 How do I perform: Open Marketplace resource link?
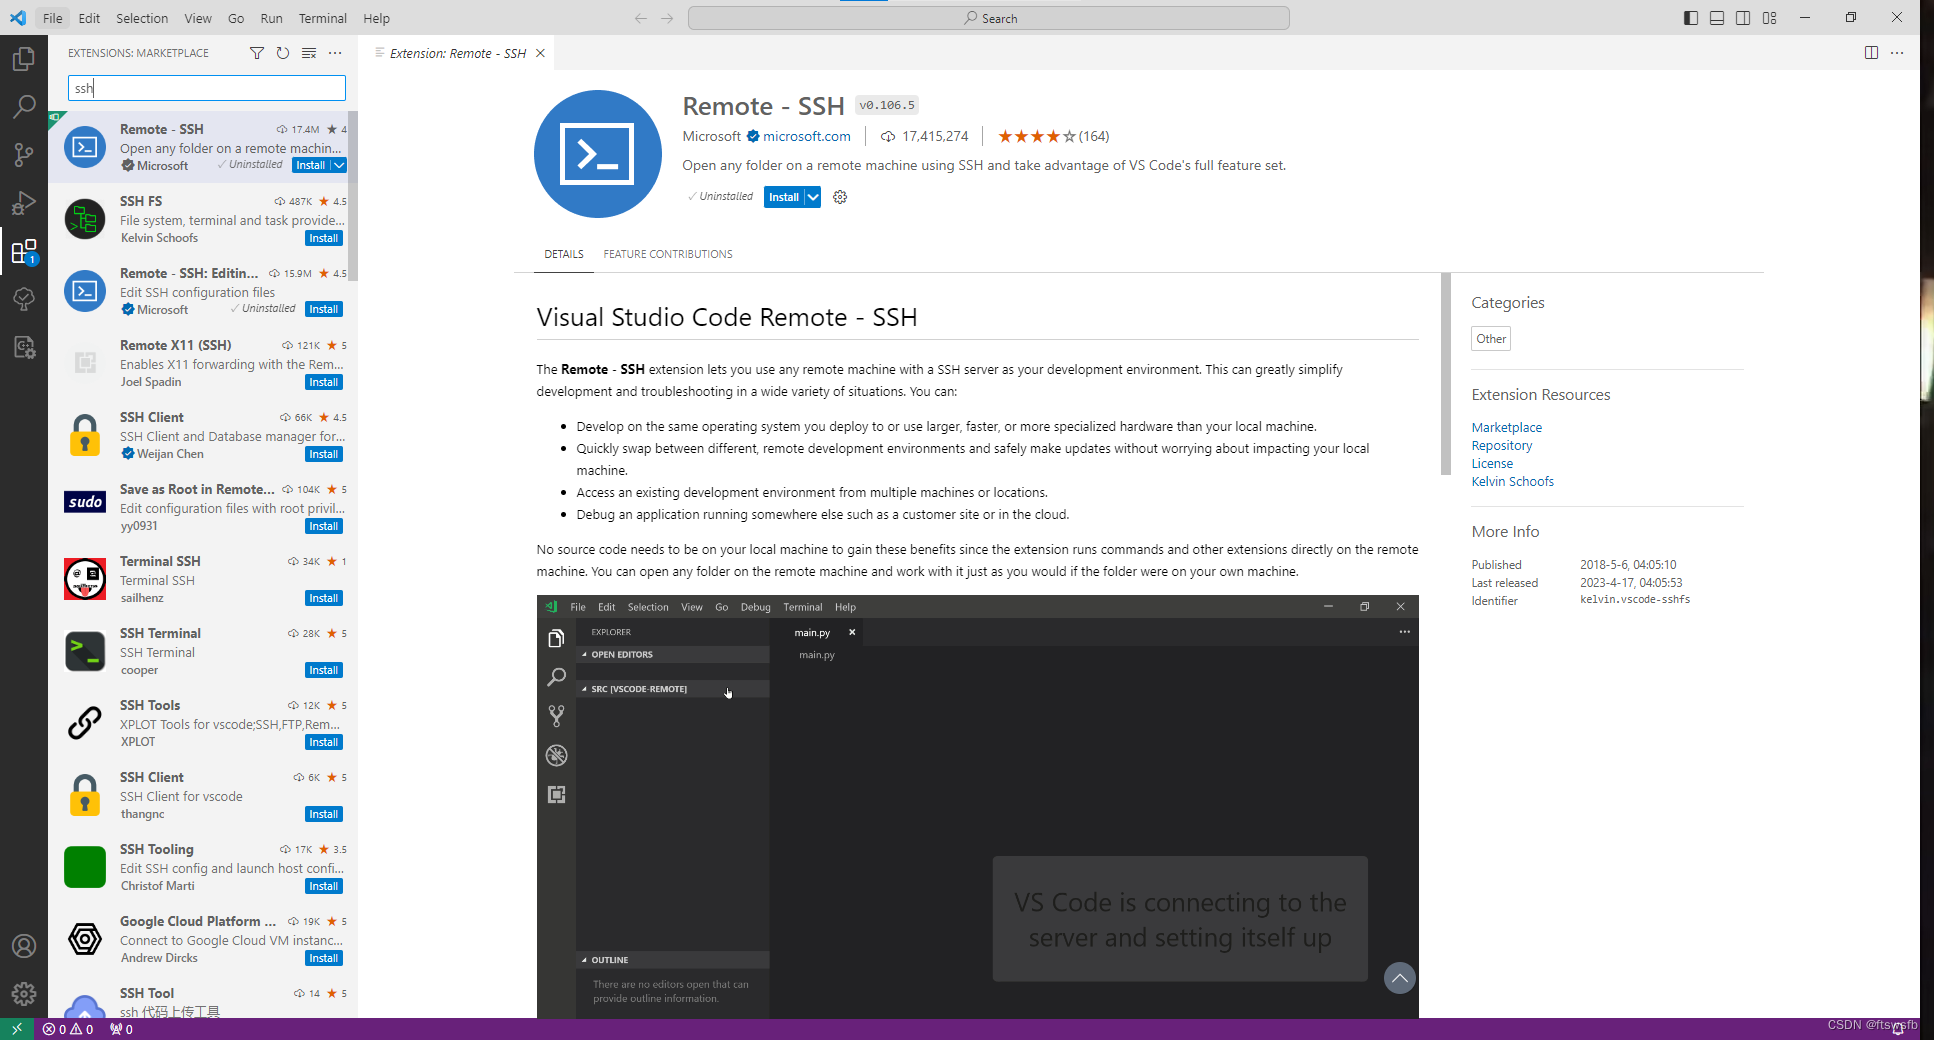[x=1507, y=427]
